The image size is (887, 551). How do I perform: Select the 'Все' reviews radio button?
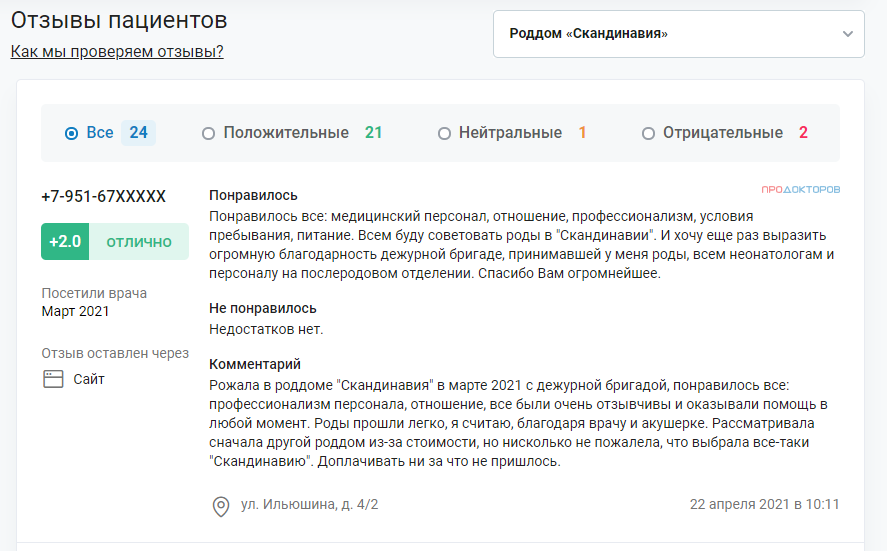(x=71, y=134)
